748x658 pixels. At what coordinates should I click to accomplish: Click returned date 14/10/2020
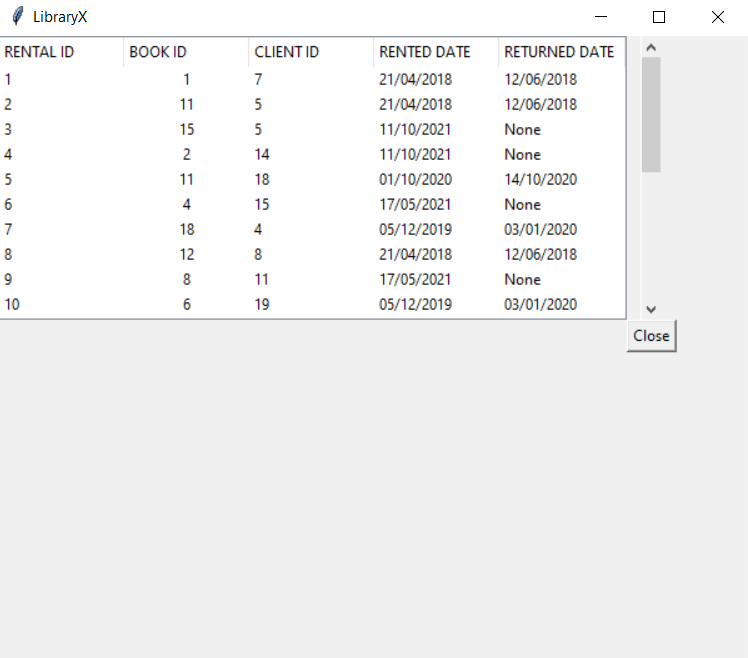(x=540, y=179)
